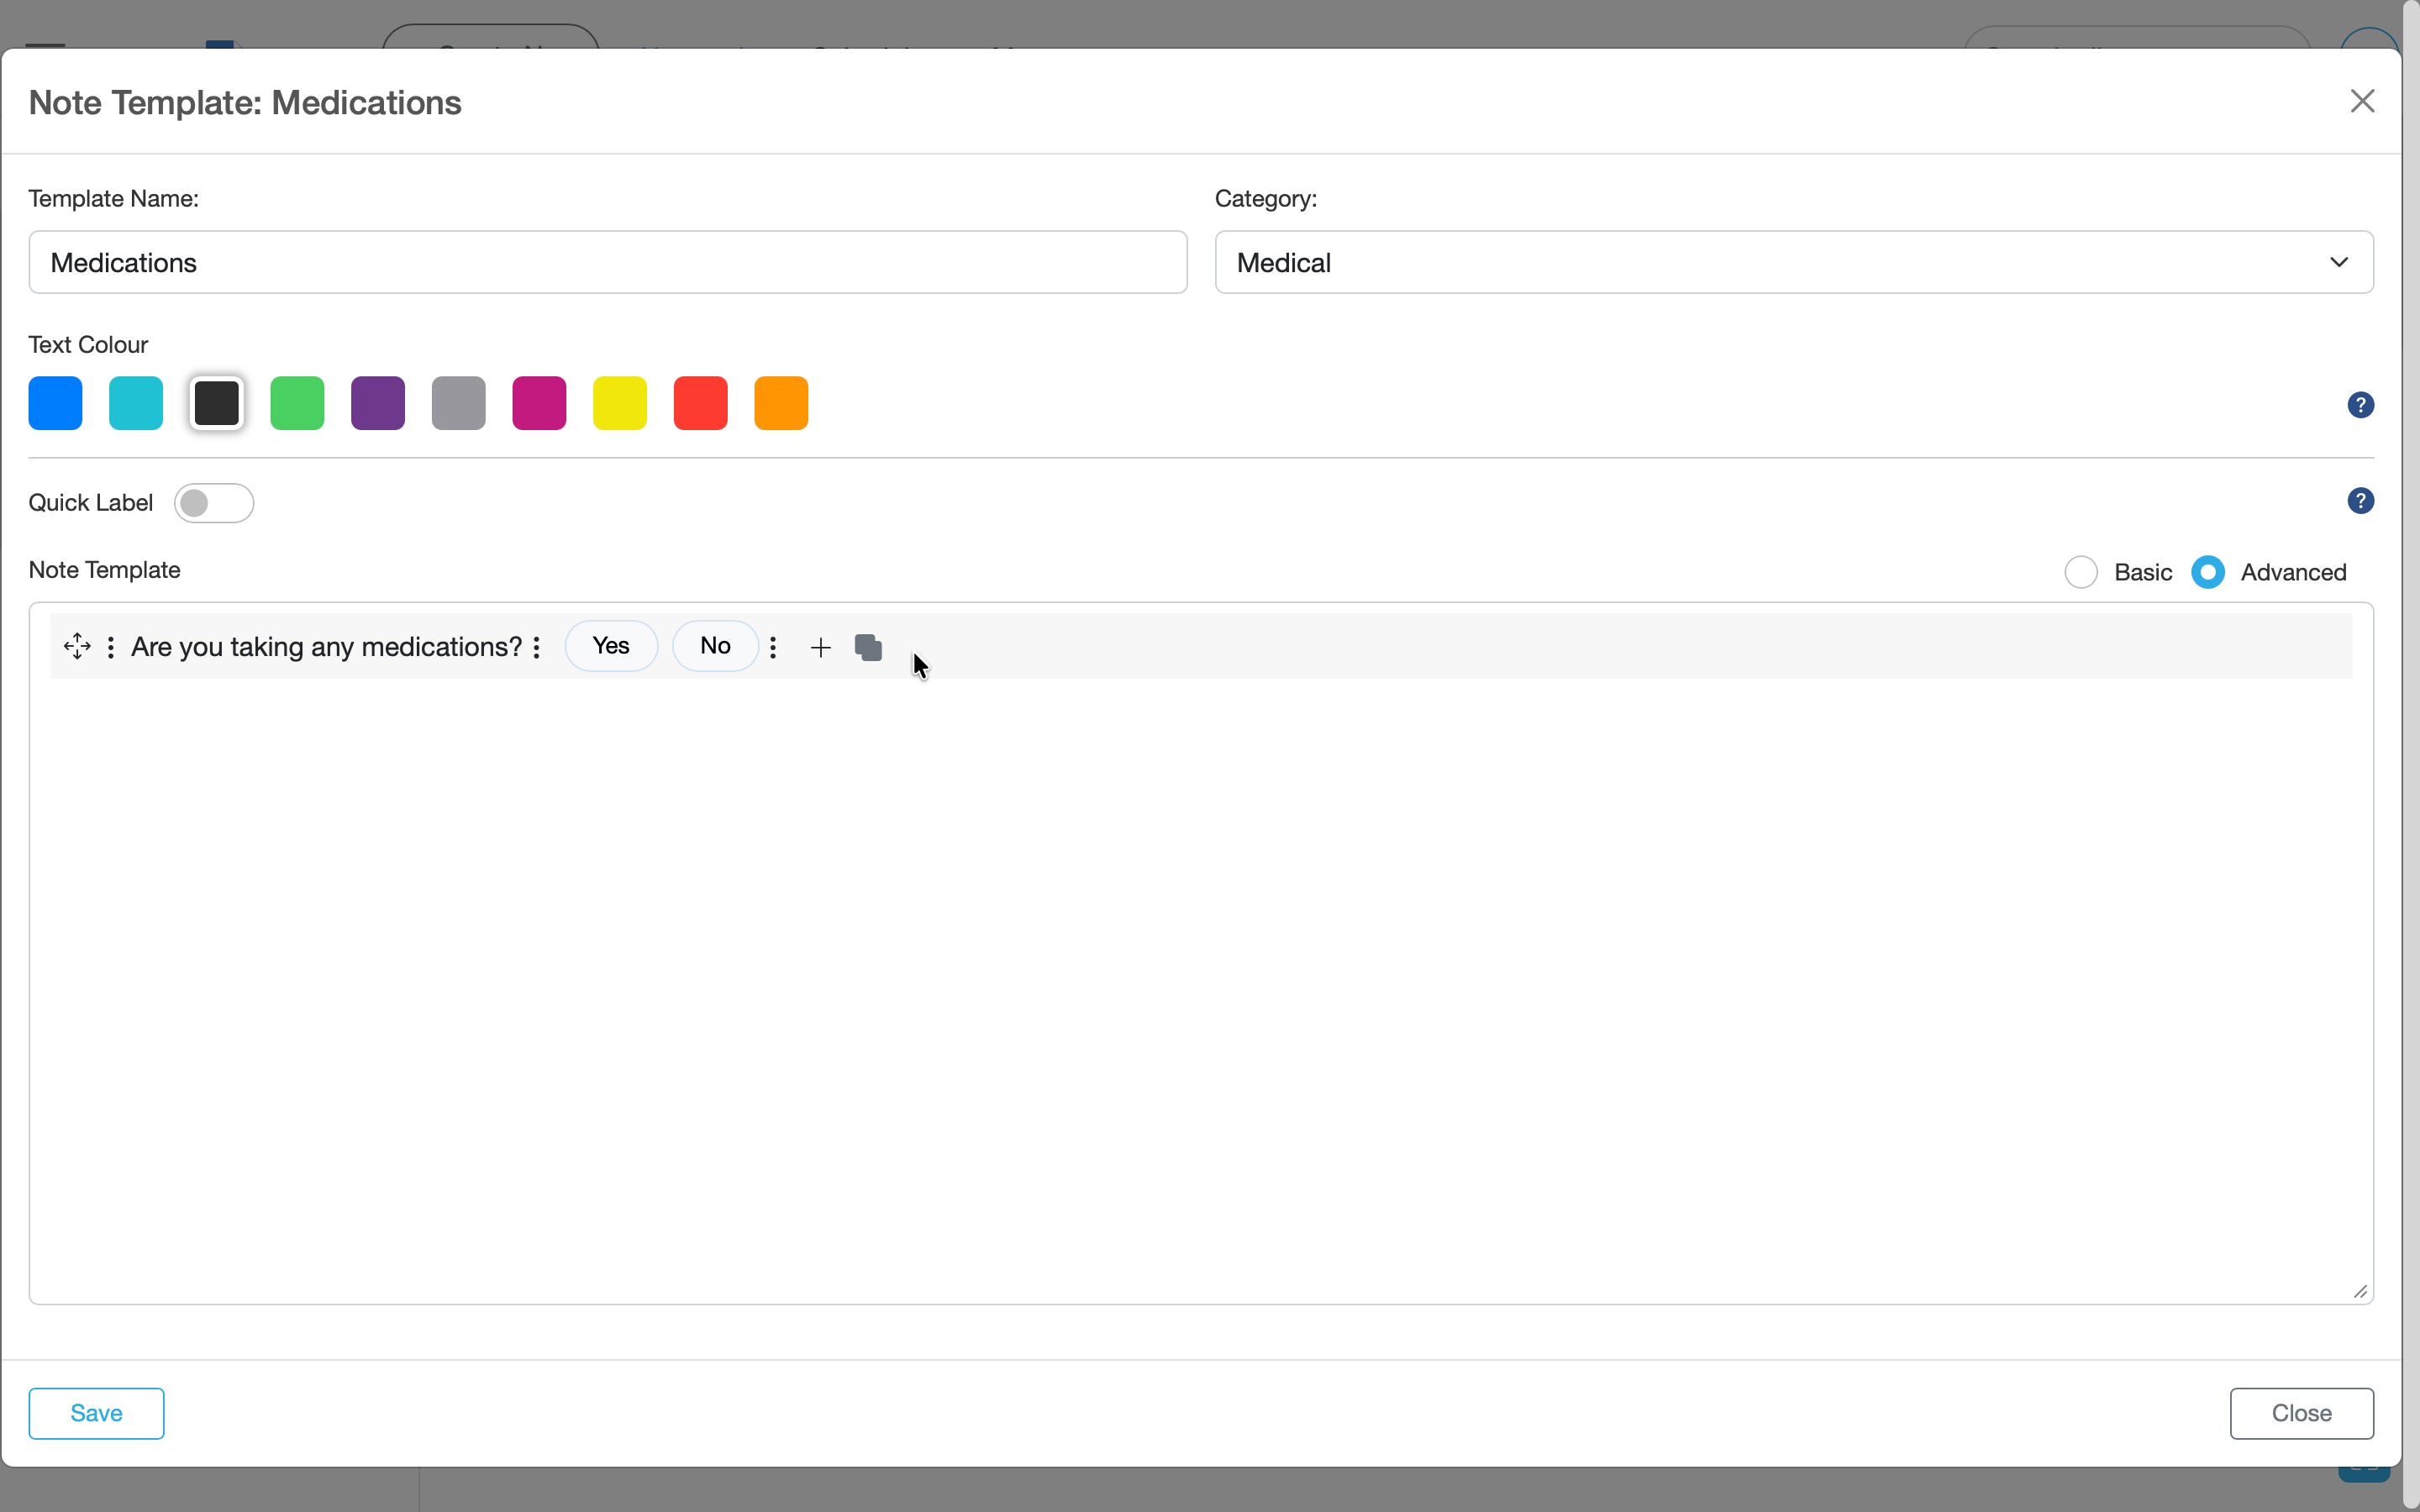Add a new answer option with the plus icon

coord(820,646)
